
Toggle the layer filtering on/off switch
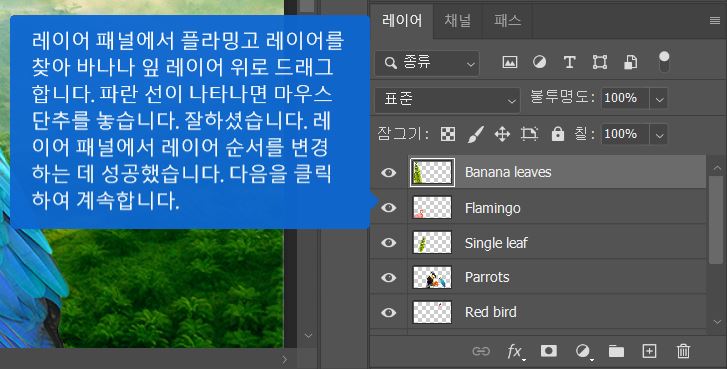coord(664,62)
